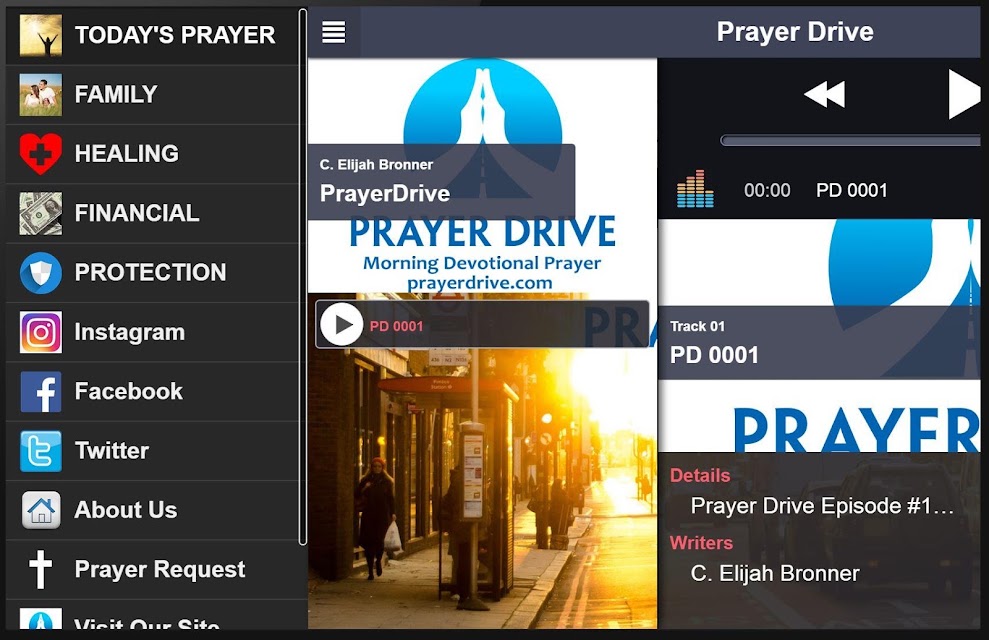The image size is (989, 640).
Task: Click the Today's Prayer sunrise icon
Action: pyautogui.click(x=41, y=35)
